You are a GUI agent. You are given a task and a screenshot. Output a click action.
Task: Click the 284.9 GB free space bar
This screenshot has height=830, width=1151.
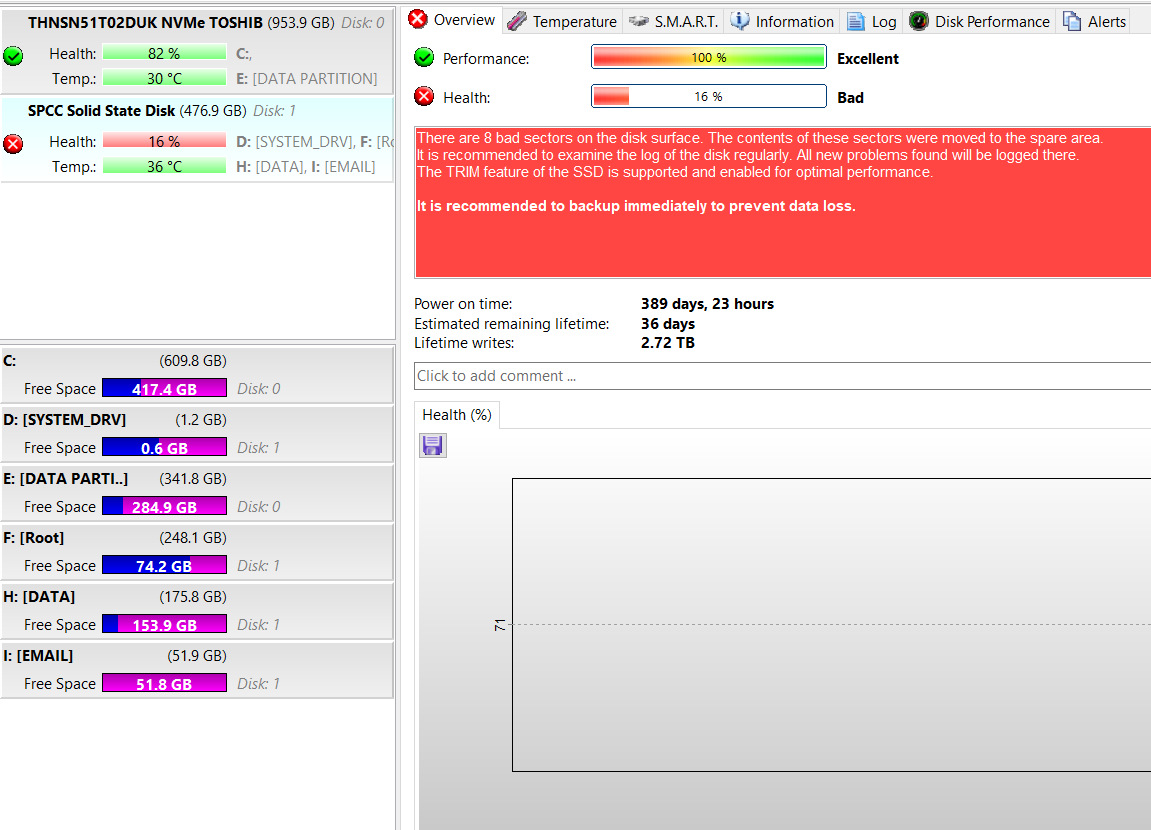point(164,506)
